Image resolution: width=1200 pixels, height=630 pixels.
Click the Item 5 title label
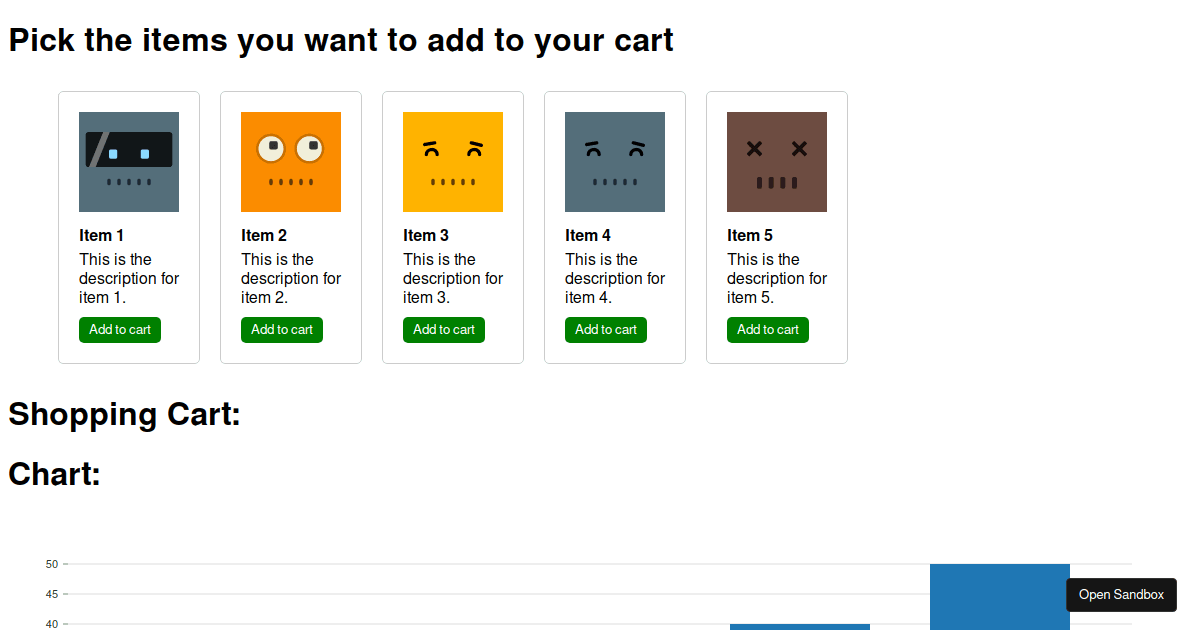(x=750, y=236)
